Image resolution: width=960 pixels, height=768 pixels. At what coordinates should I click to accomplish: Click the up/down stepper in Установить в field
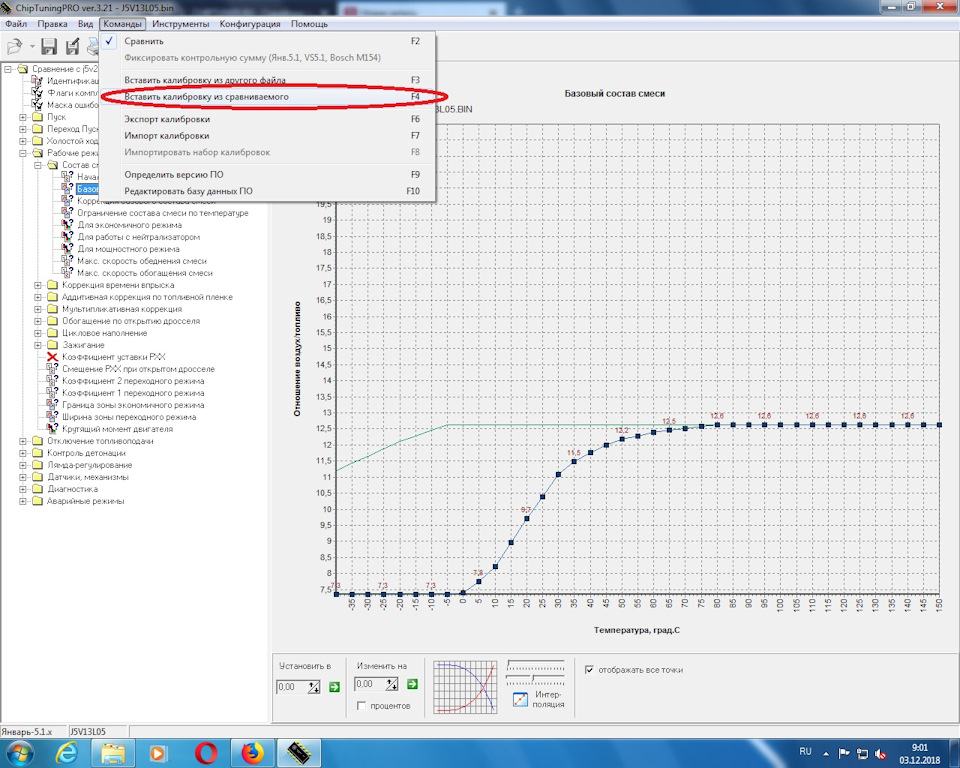[314, 687]
